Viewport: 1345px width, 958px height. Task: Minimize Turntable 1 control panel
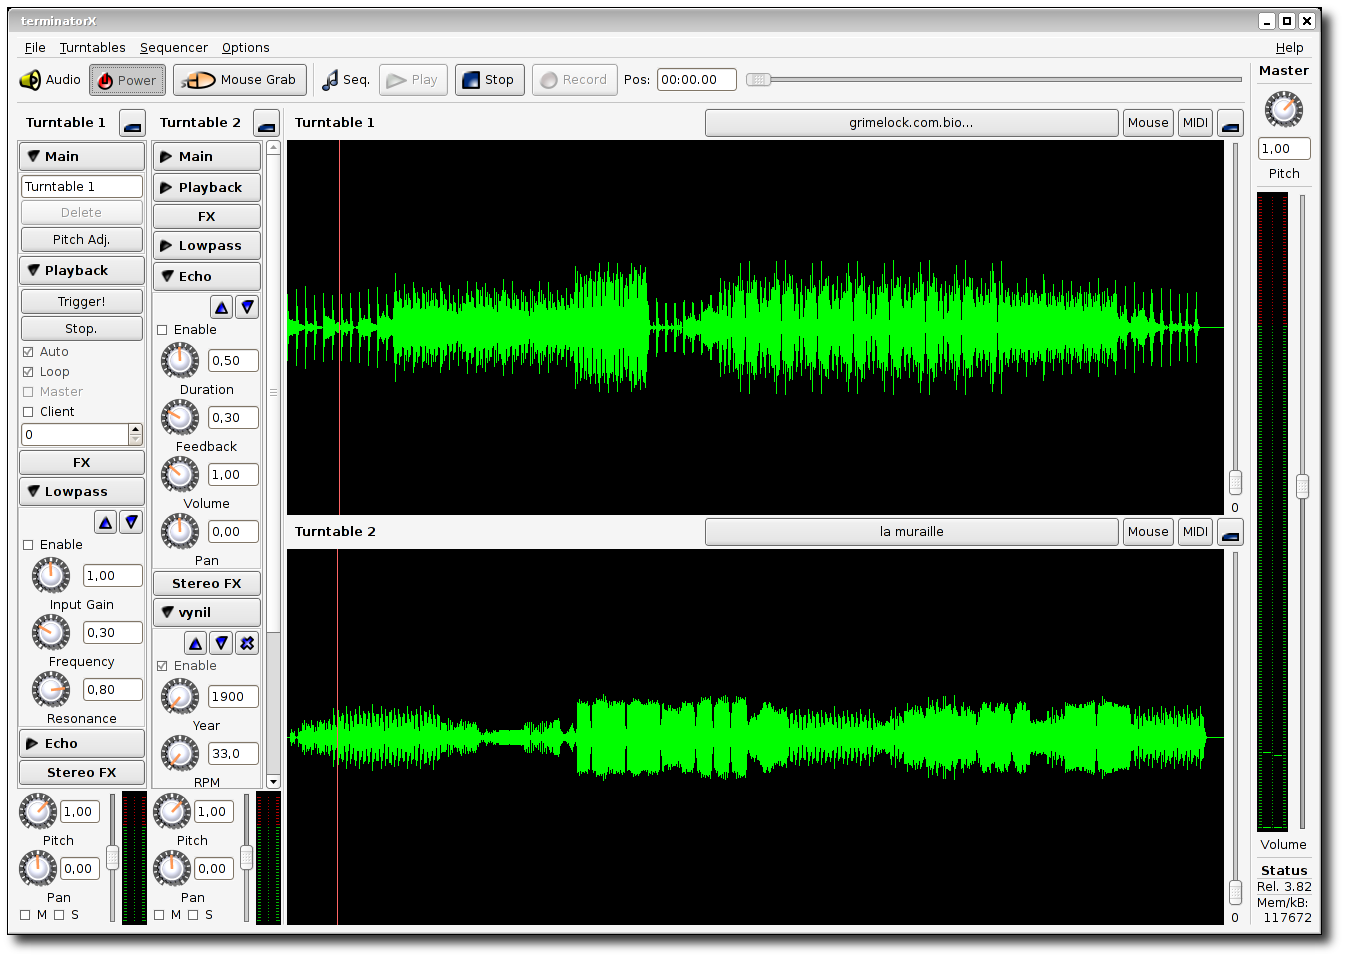coord(132,123)
